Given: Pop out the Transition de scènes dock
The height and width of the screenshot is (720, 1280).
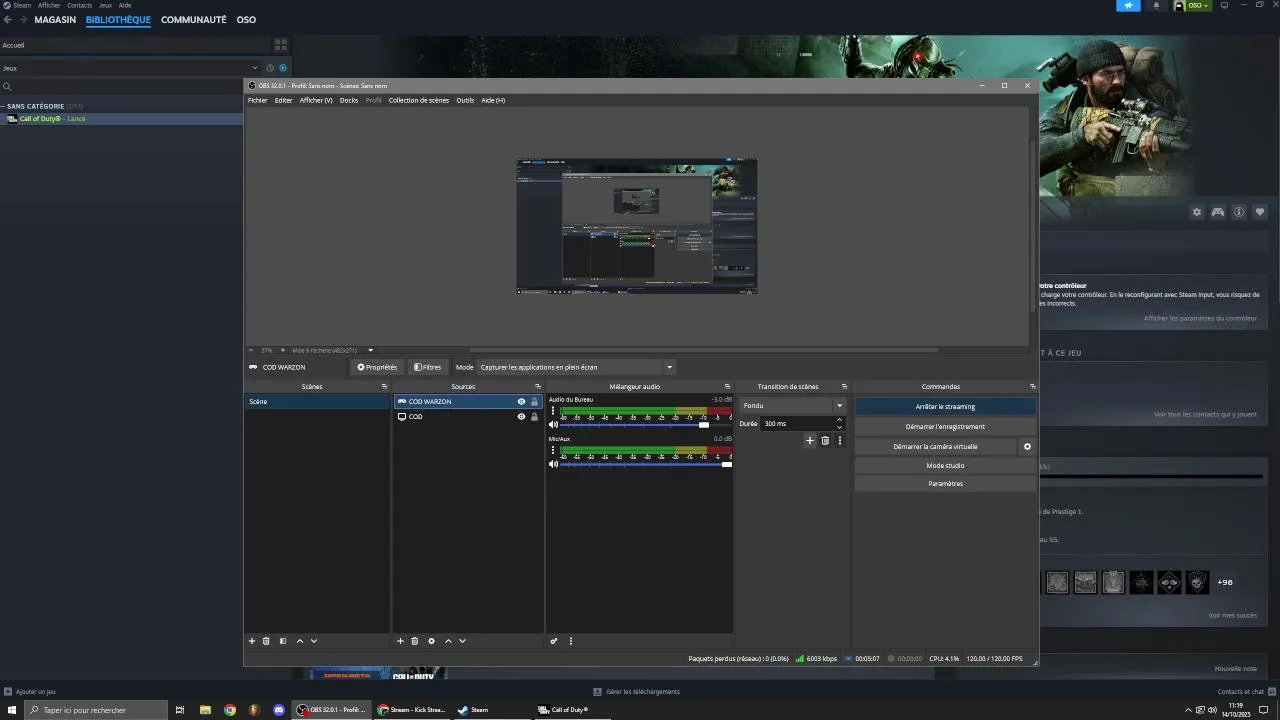Looking at the screenshot, I should pyautogui.click(x=844, y=387).
